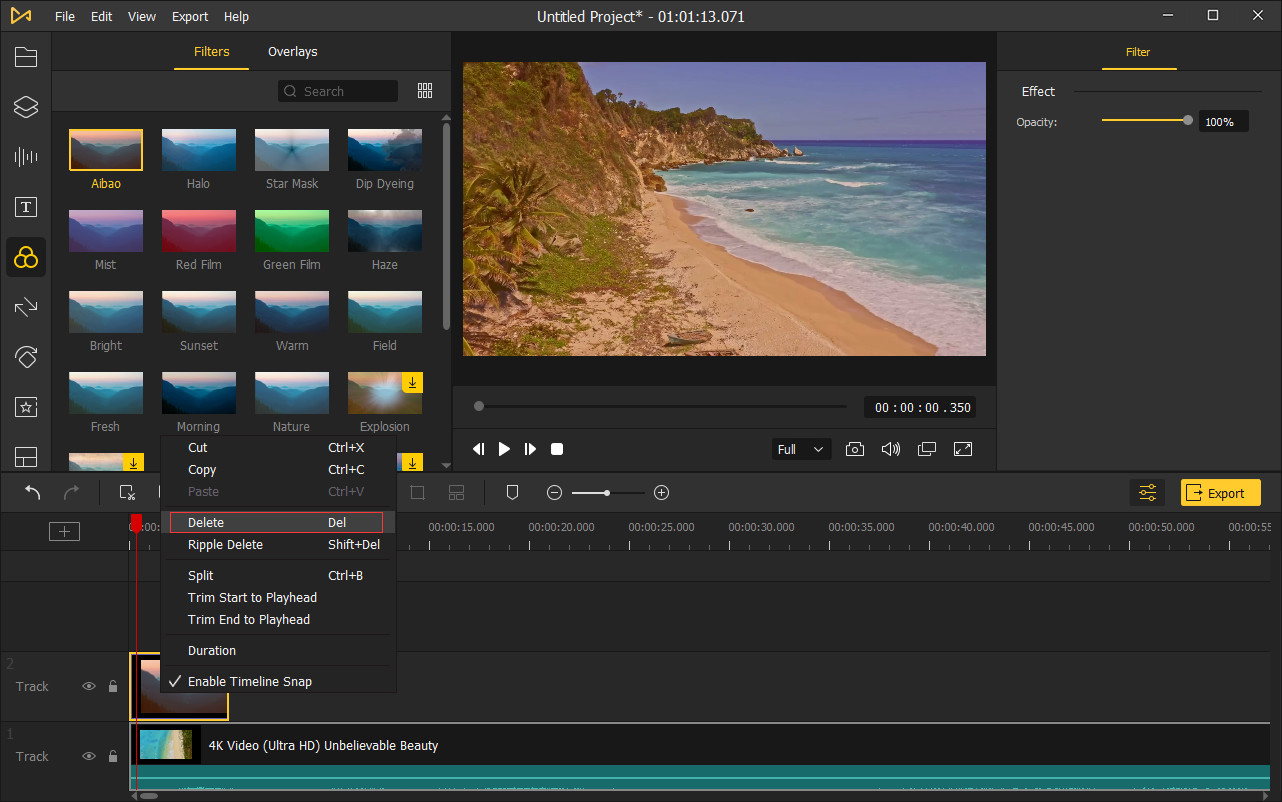Open the Behaviors panel in the sidebar
This screenshot has width=1282, height=802.
tap(26, 357)
